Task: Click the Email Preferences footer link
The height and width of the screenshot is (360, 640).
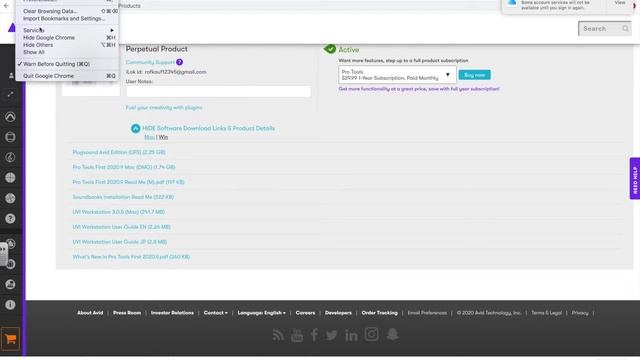Action: [x=427, y=313]
